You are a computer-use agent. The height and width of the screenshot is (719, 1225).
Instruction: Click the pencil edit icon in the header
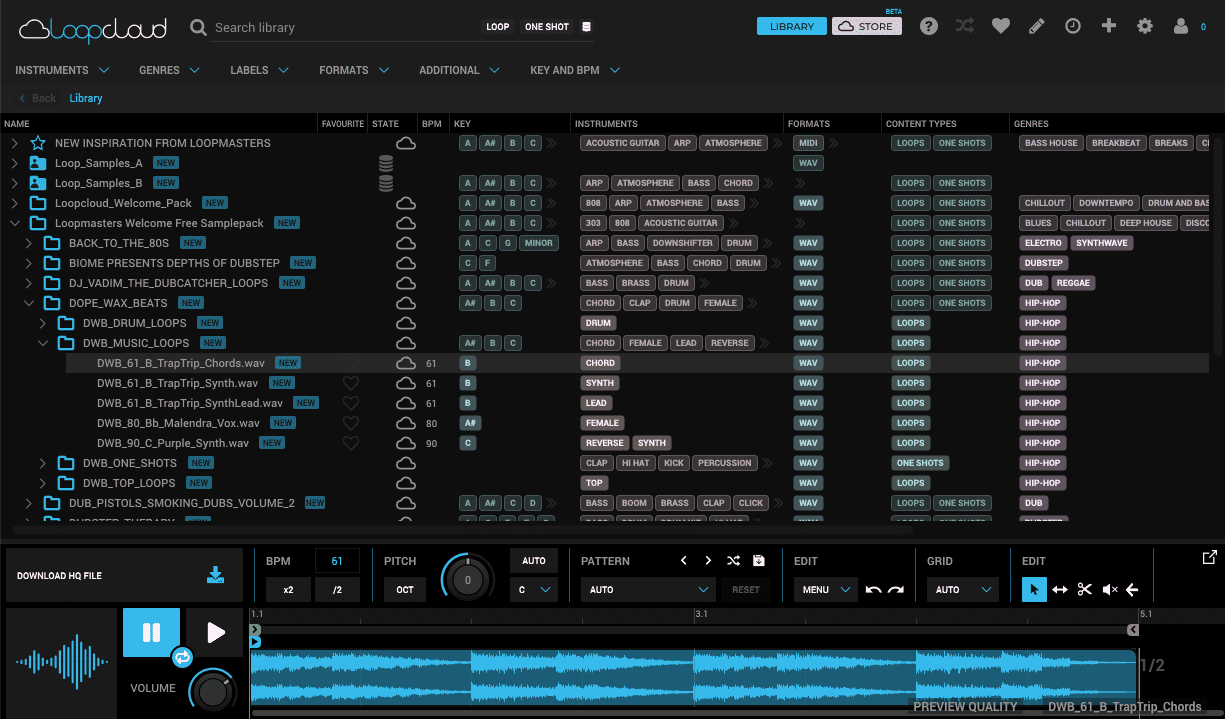coord(1037,26)
